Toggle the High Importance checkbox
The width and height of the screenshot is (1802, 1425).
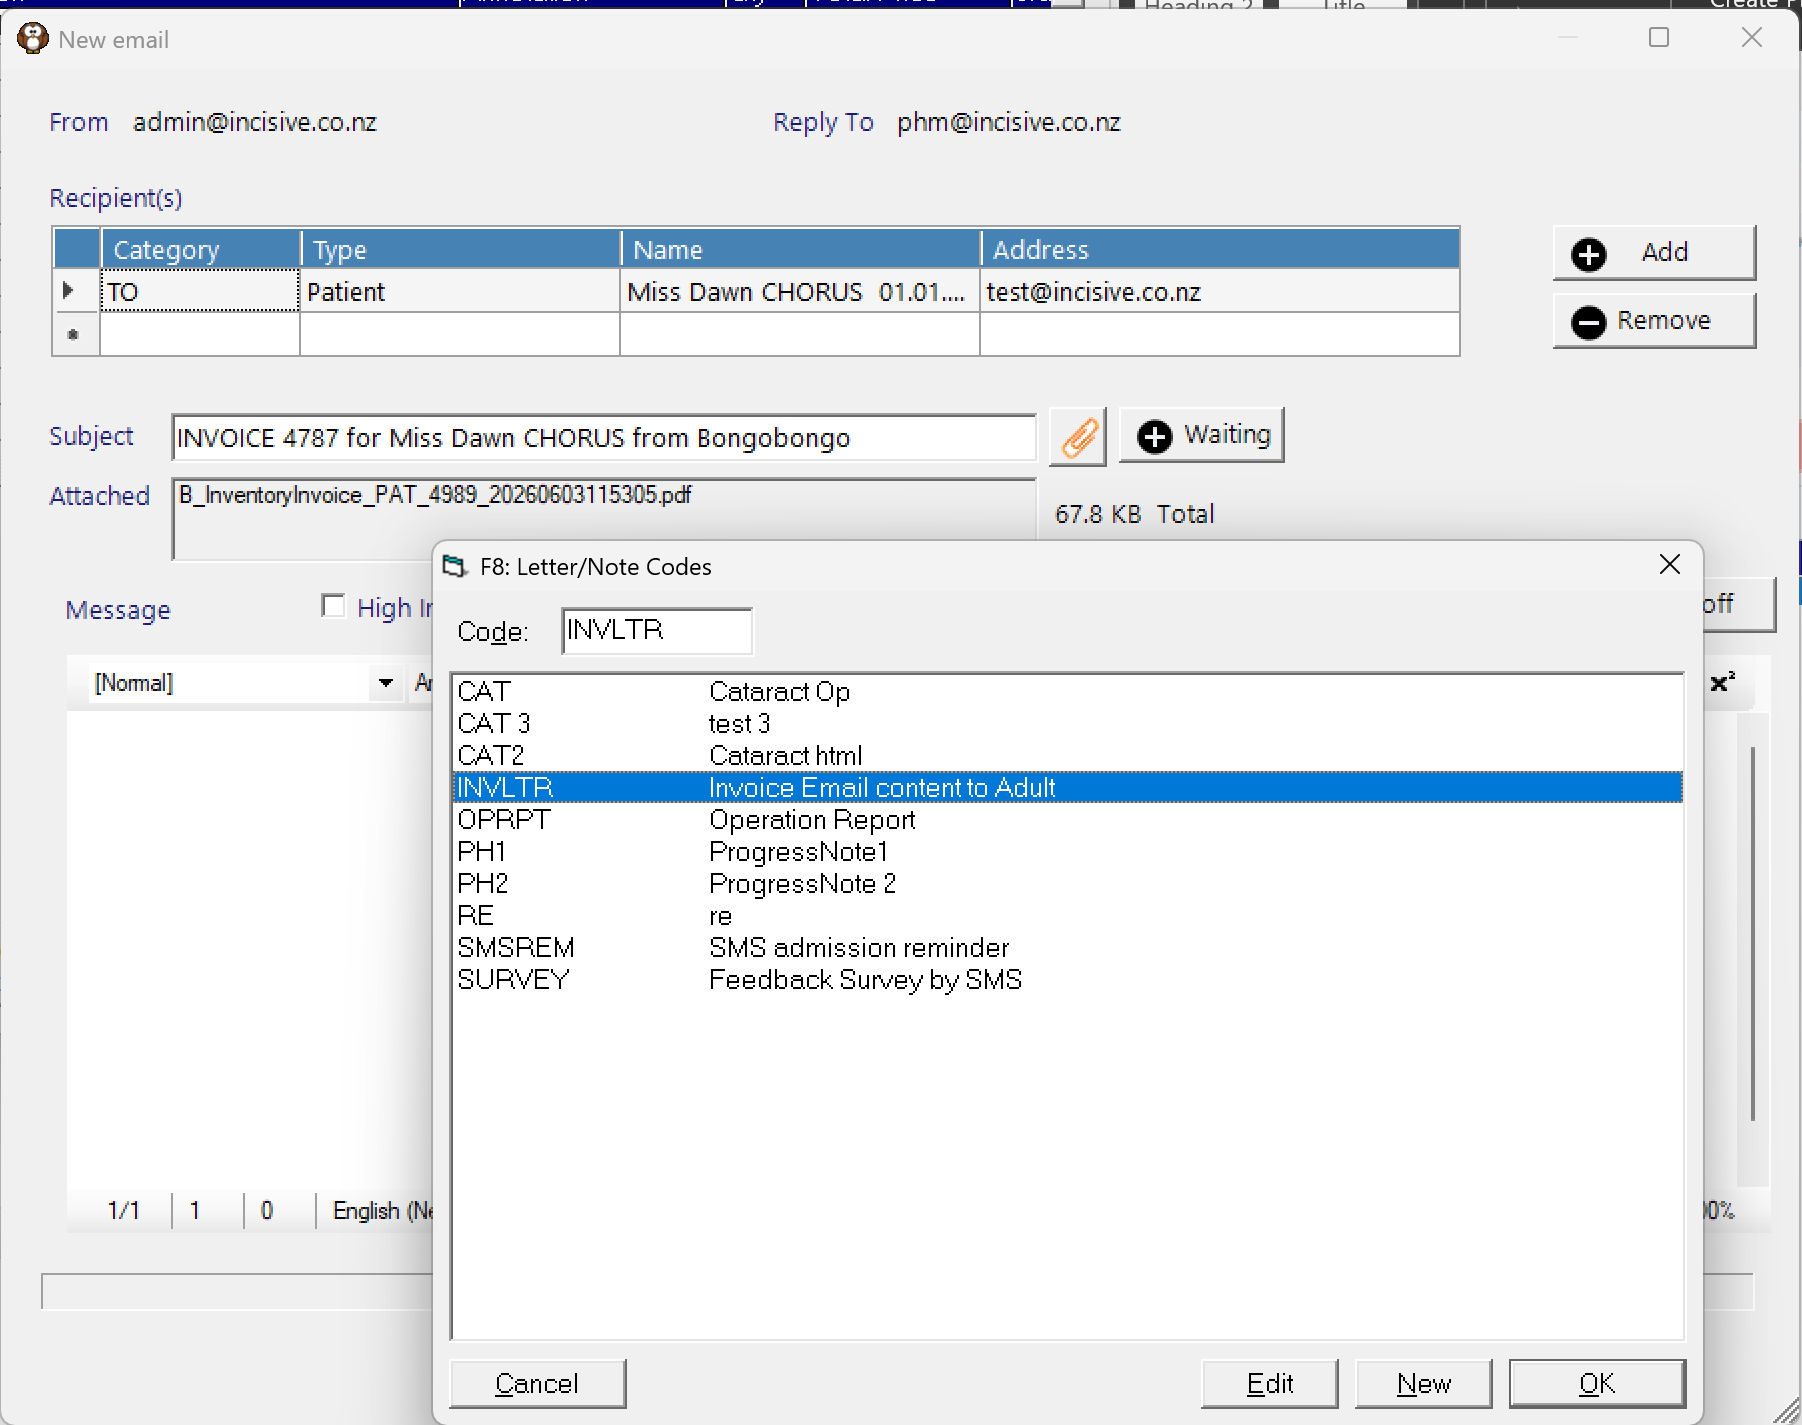(333, 606)
